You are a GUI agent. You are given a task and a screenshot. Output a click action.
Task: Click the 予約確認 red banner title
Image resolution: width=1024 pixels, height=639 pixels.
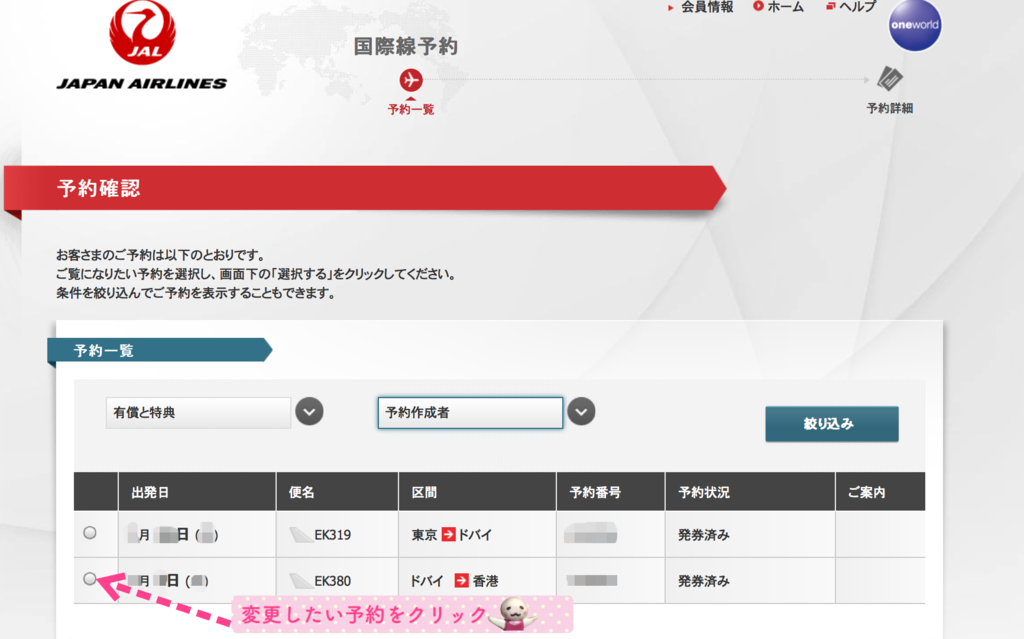pos(99,188)
